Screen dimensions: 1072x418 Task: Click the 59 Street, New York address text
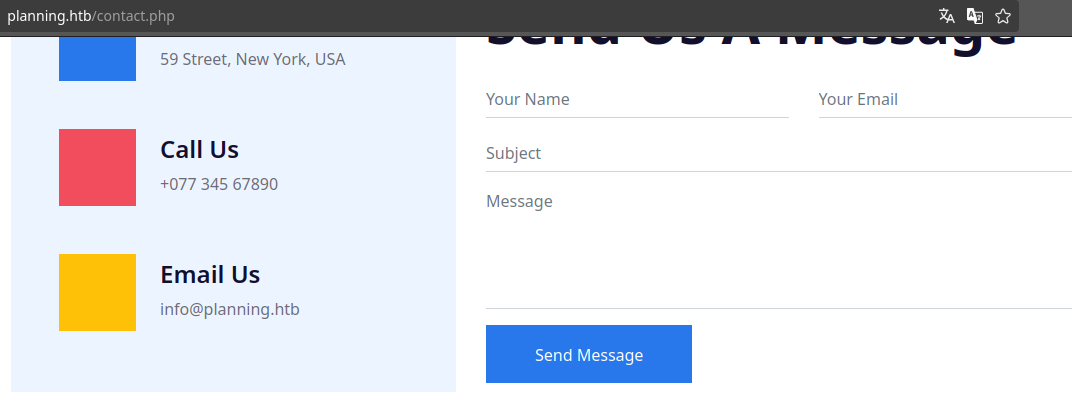pyautogui.click(x=253, y=59)
